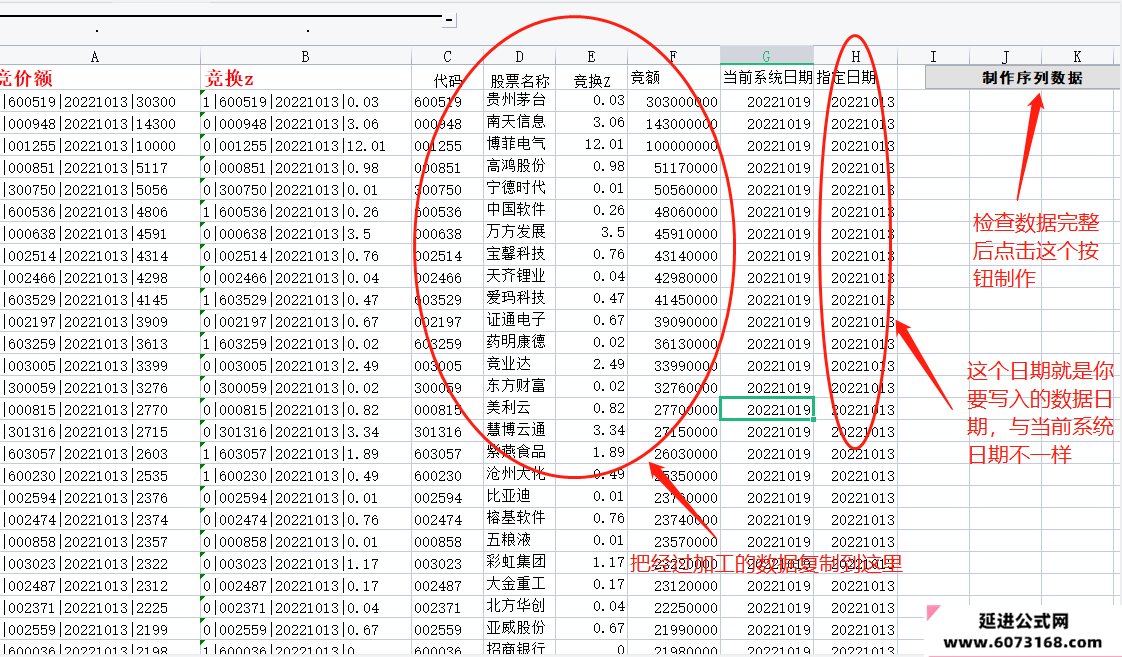Select the 当前系统日期 header cell

coord(766,78)
